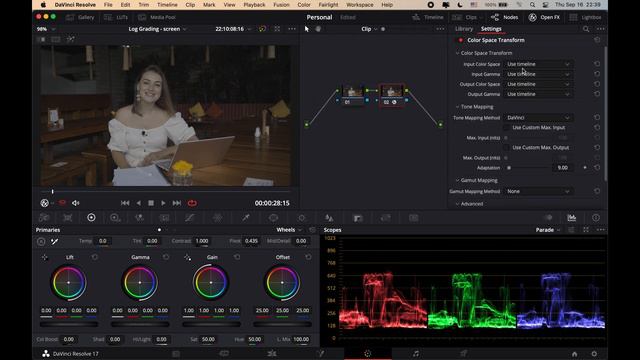Toggle loop playback
Viewport: 640px width, 360px height.
coord(192,203)
